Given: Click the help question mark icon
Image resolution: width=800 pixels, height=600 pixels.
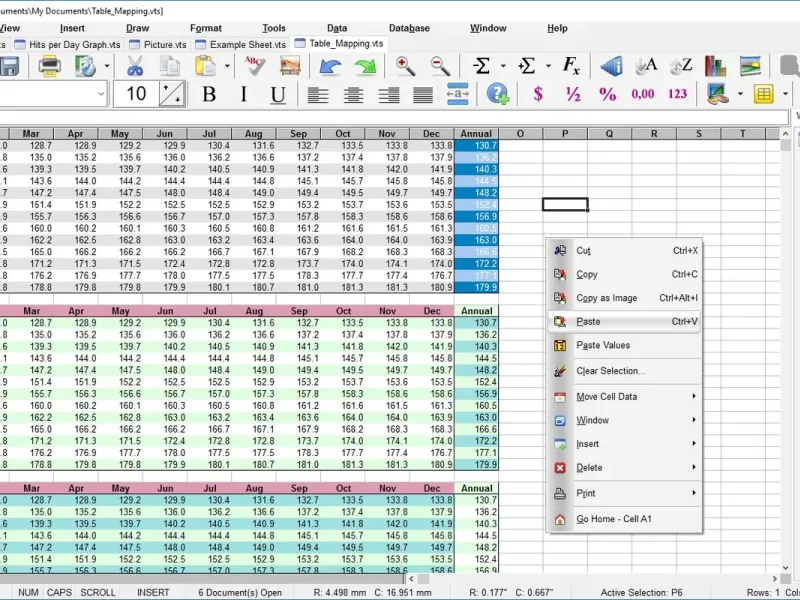Looking at the screenshot, I should [497, 94].
